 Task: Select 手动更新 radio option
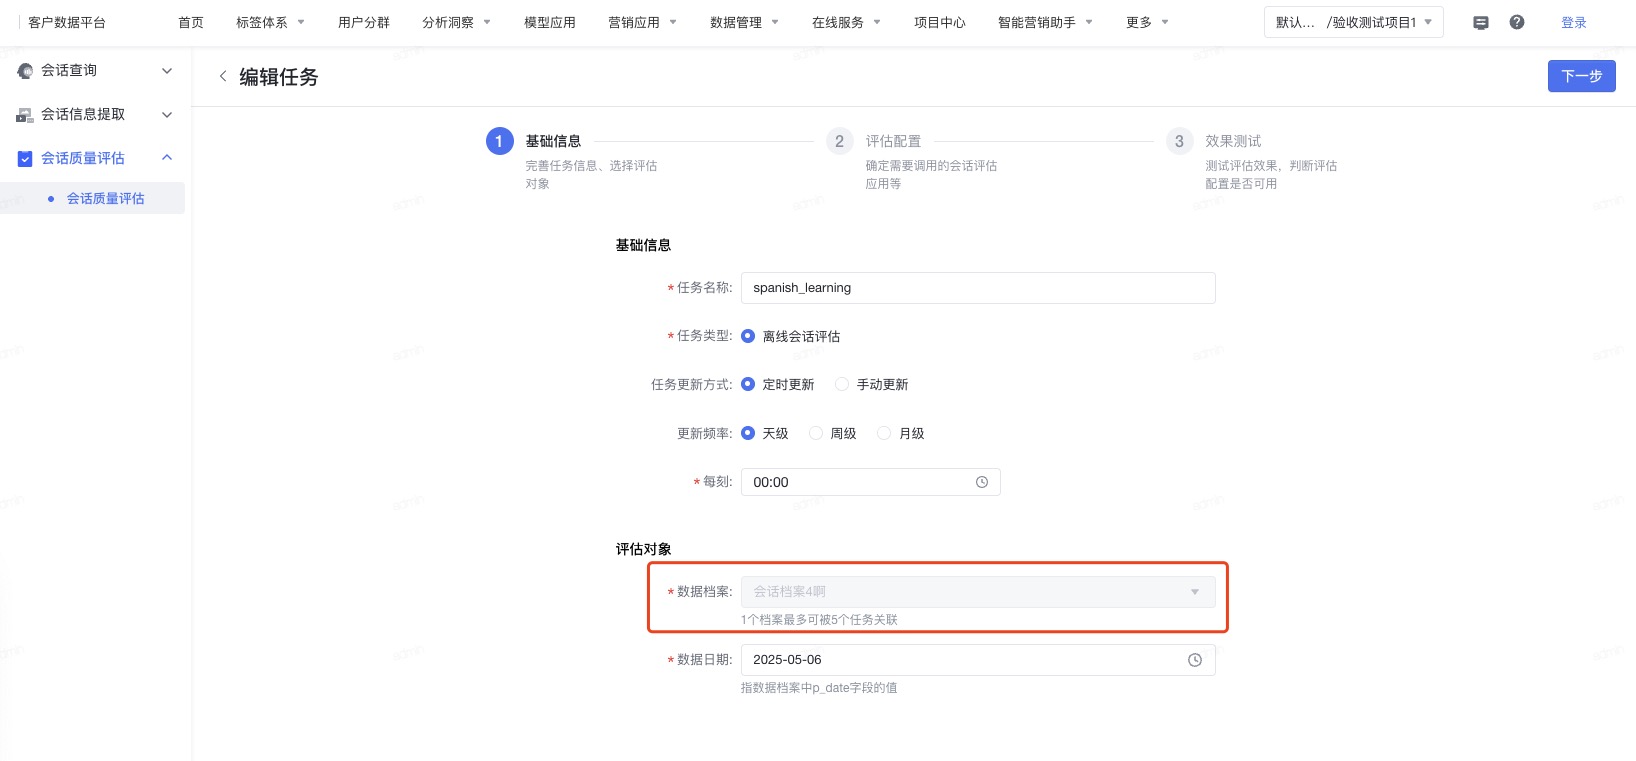point(842,384)
